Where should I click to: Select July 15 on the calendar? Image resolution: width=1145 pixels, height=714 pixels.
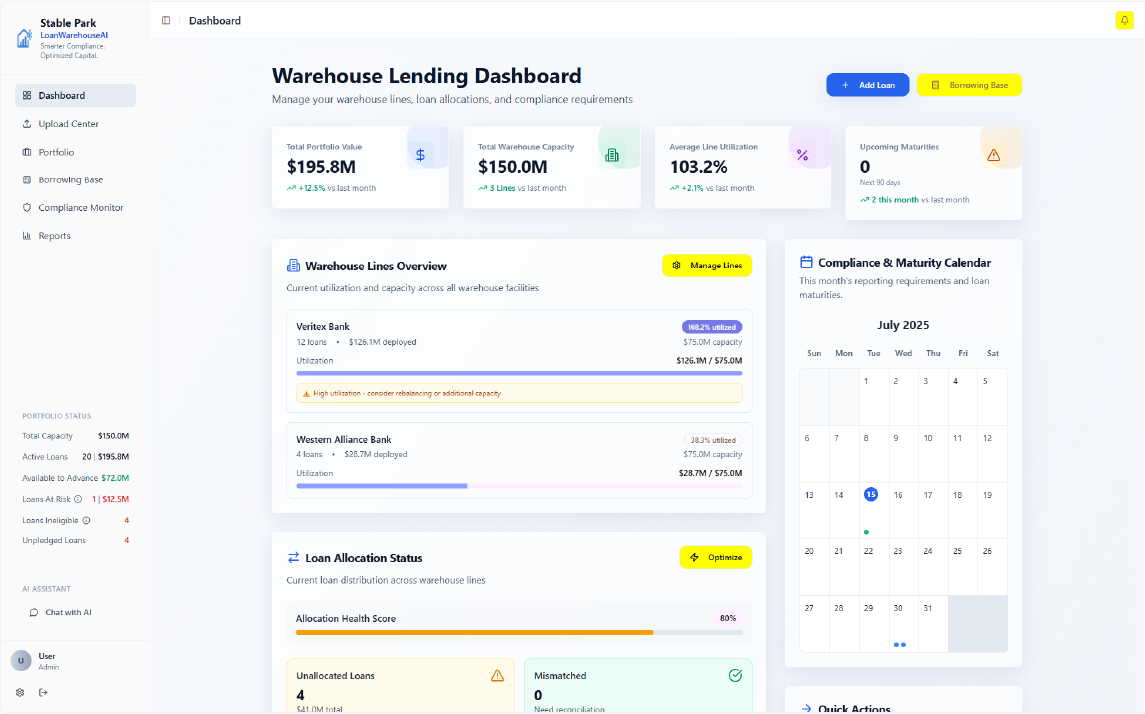tap(870, 494)
